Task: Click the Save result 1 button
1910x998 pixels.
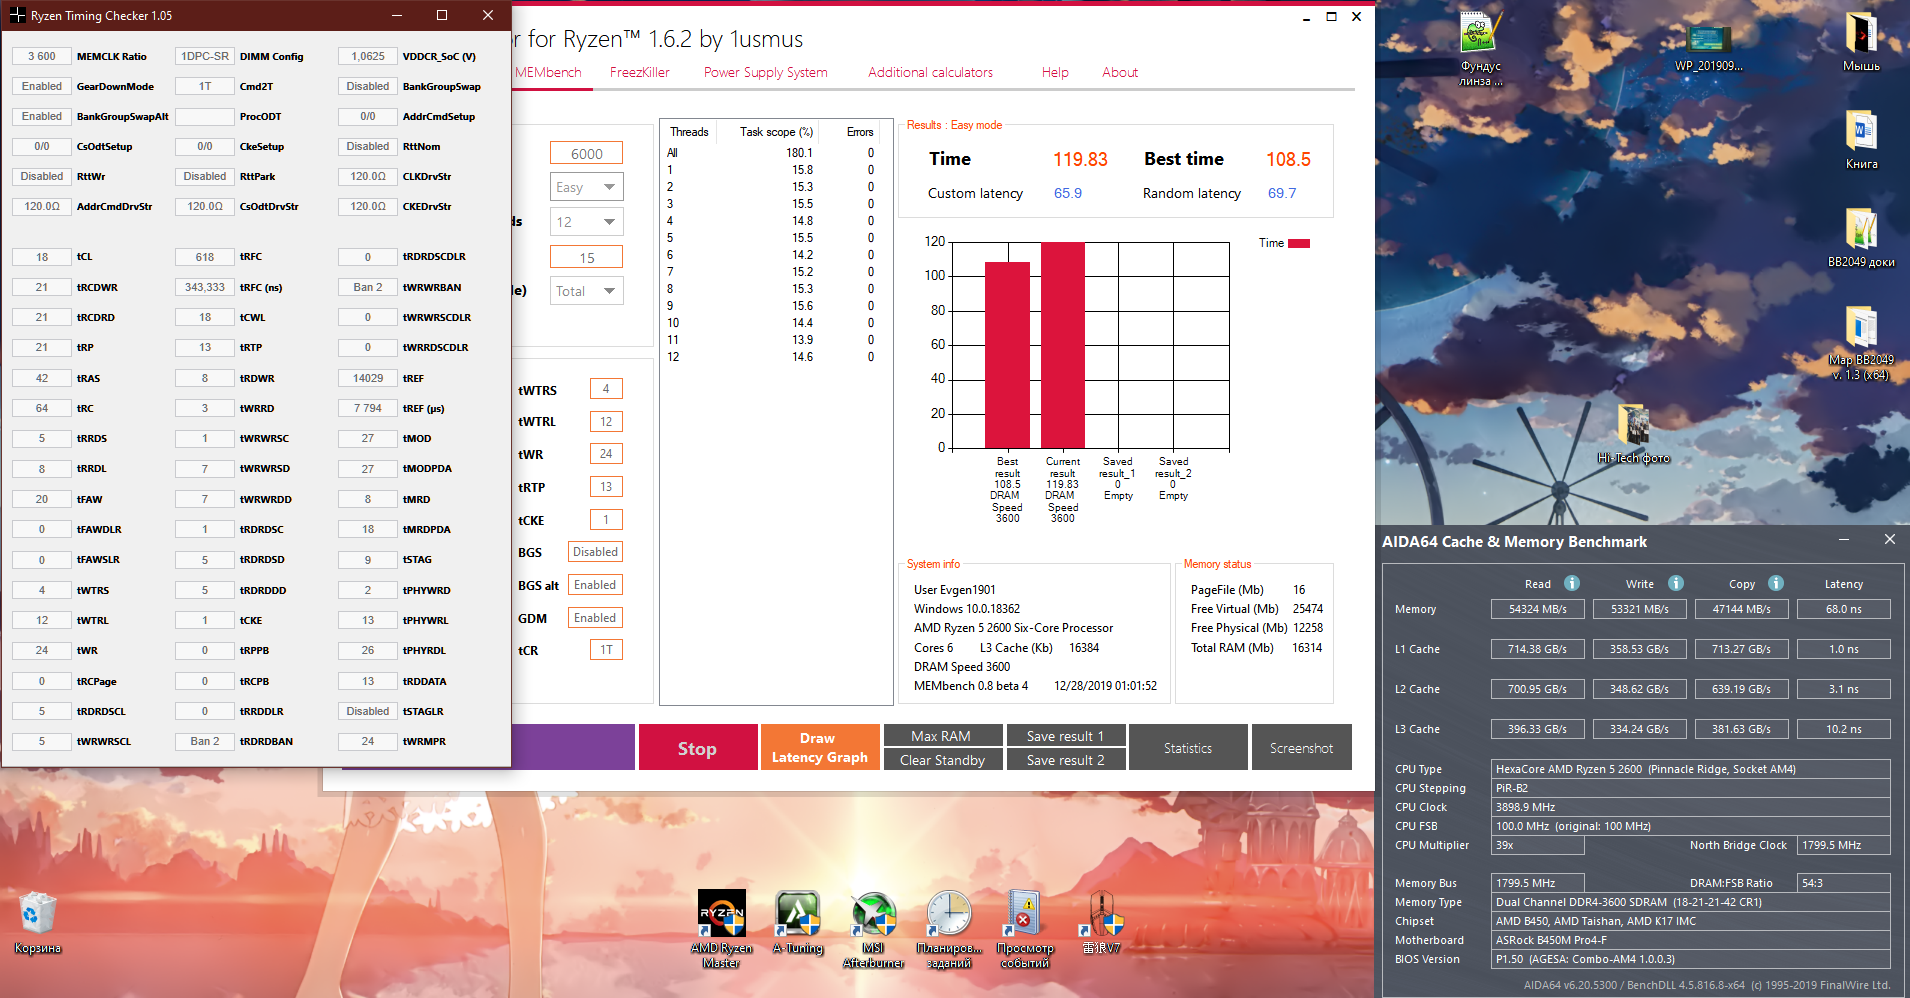Action: coord(1066,736)
